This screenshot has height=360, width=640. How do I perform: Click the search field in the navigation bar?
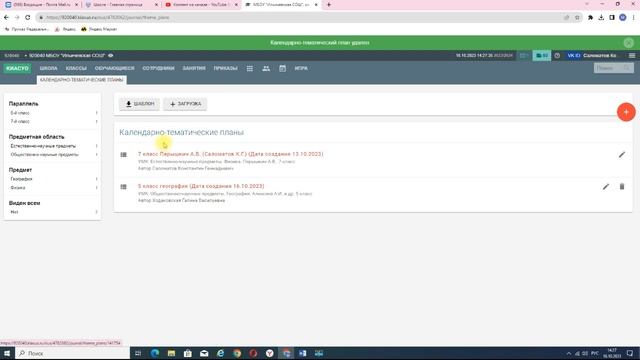point(613,68)
